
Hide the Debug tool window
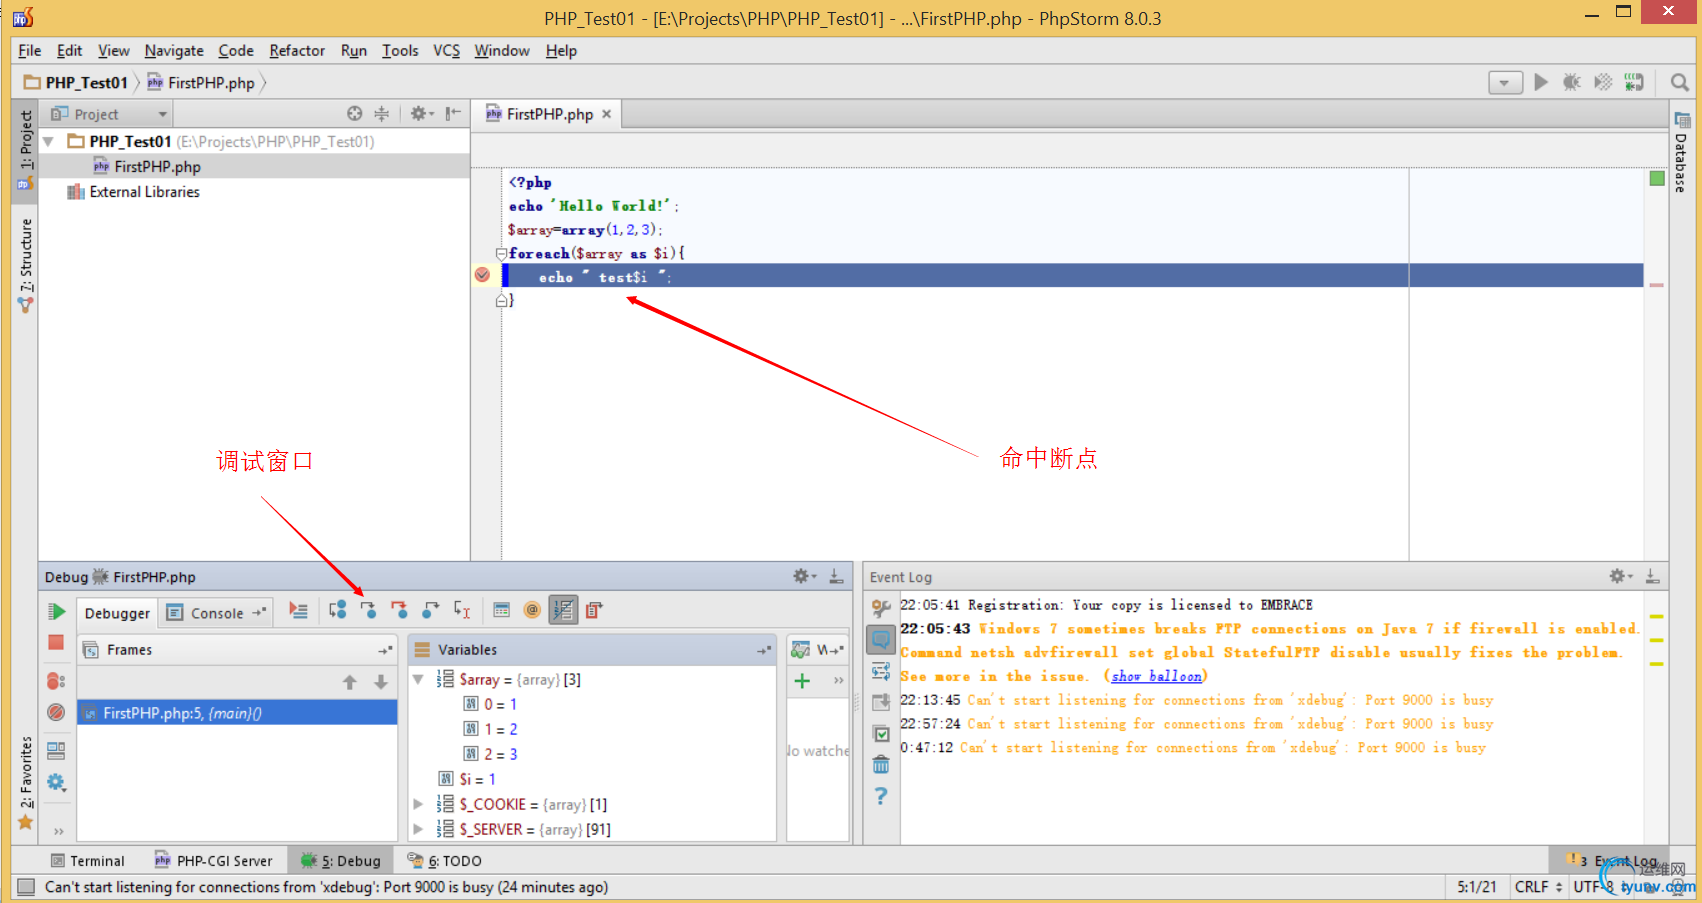point(837,576)
